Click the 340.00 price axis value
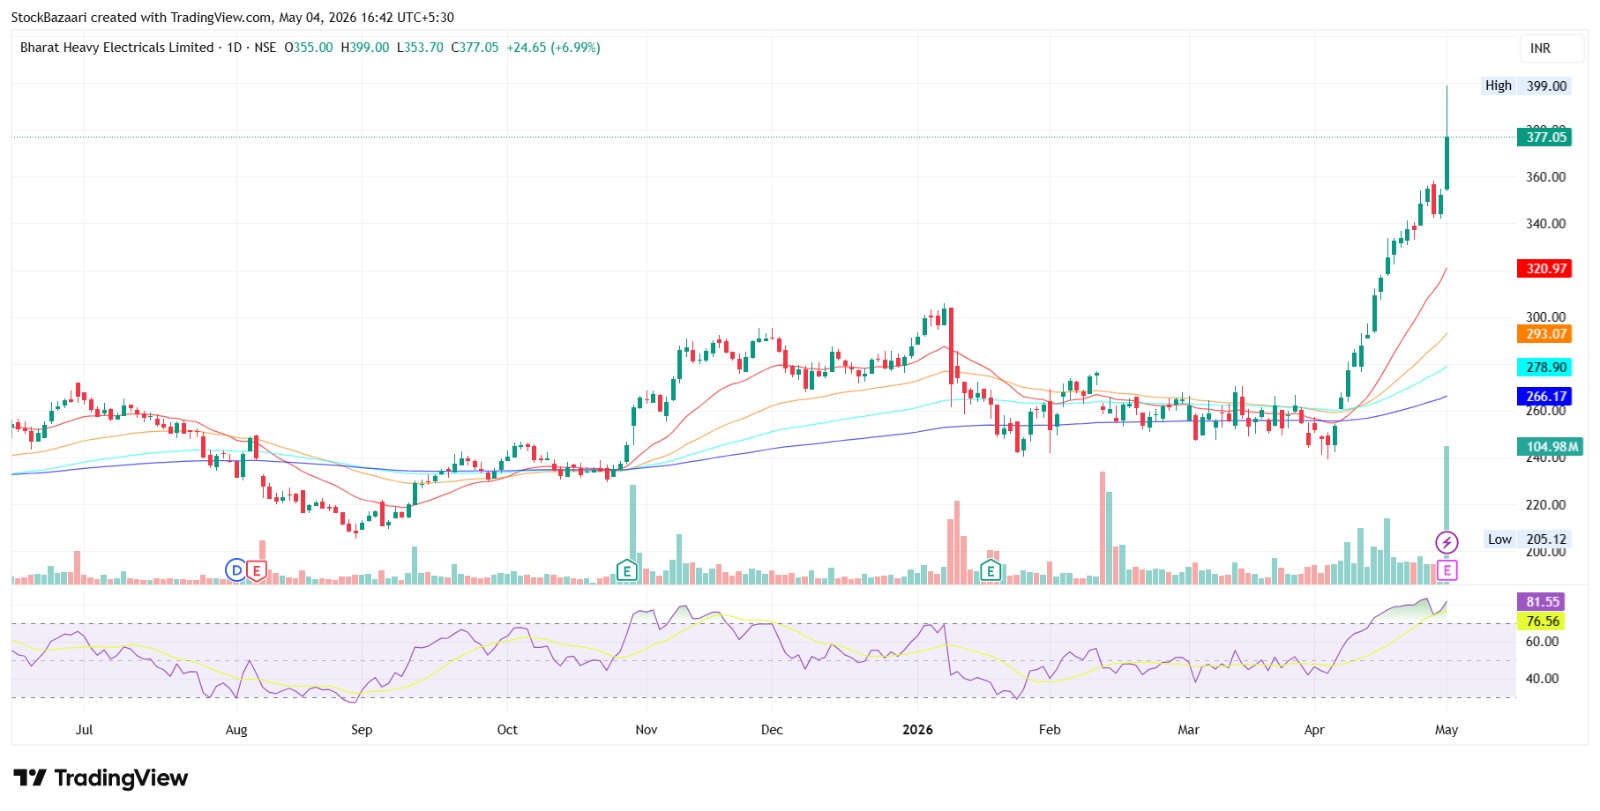This screenshot has height=811, width=1600. point(1546,224)
